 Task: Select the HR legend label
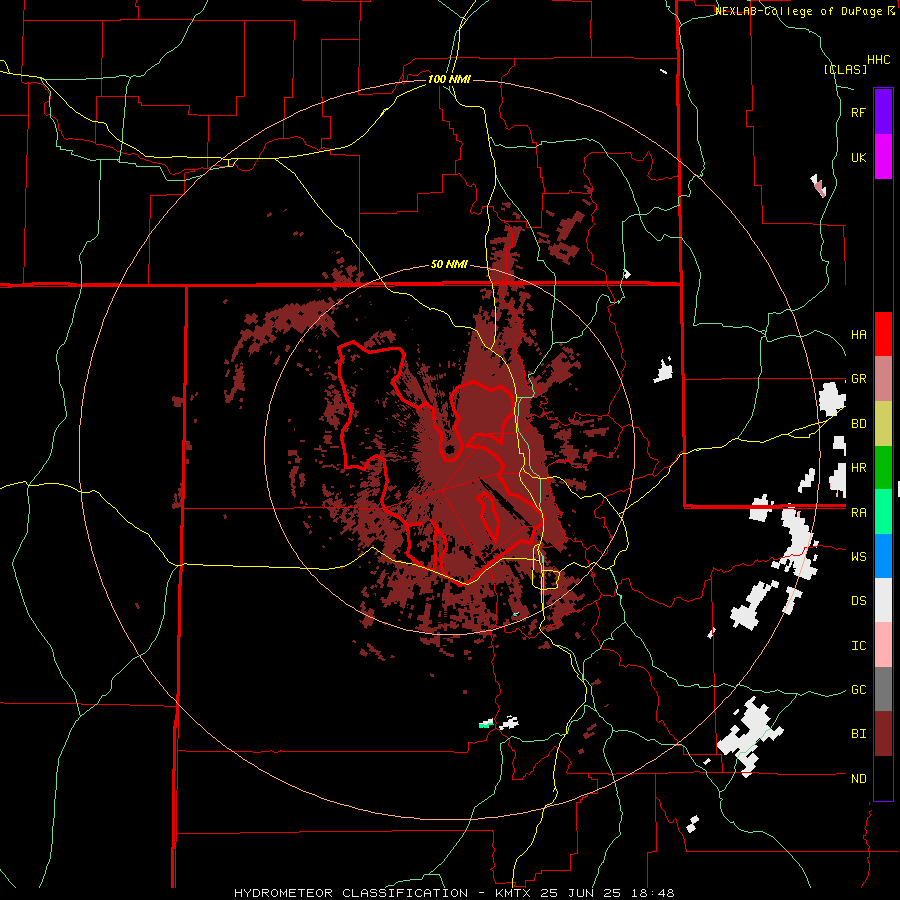(x=858, y=468)
